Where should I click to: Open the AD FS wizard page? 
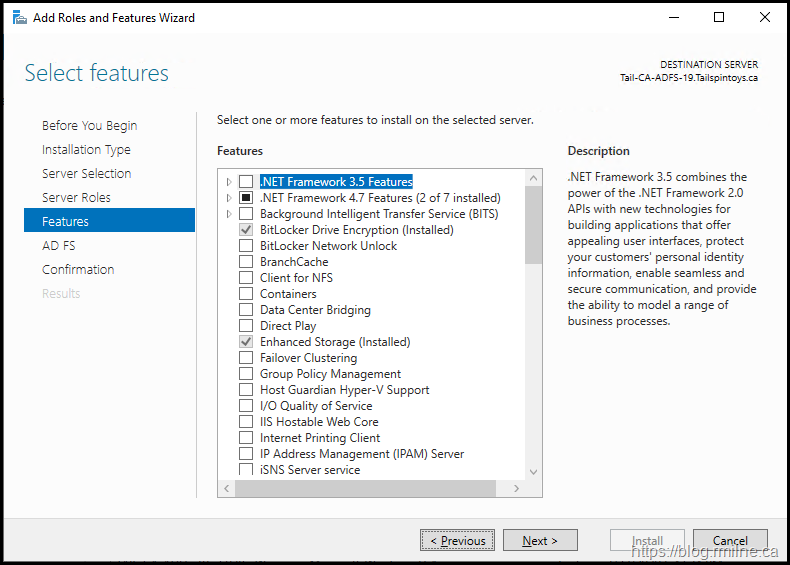click(x=58, y=245)
